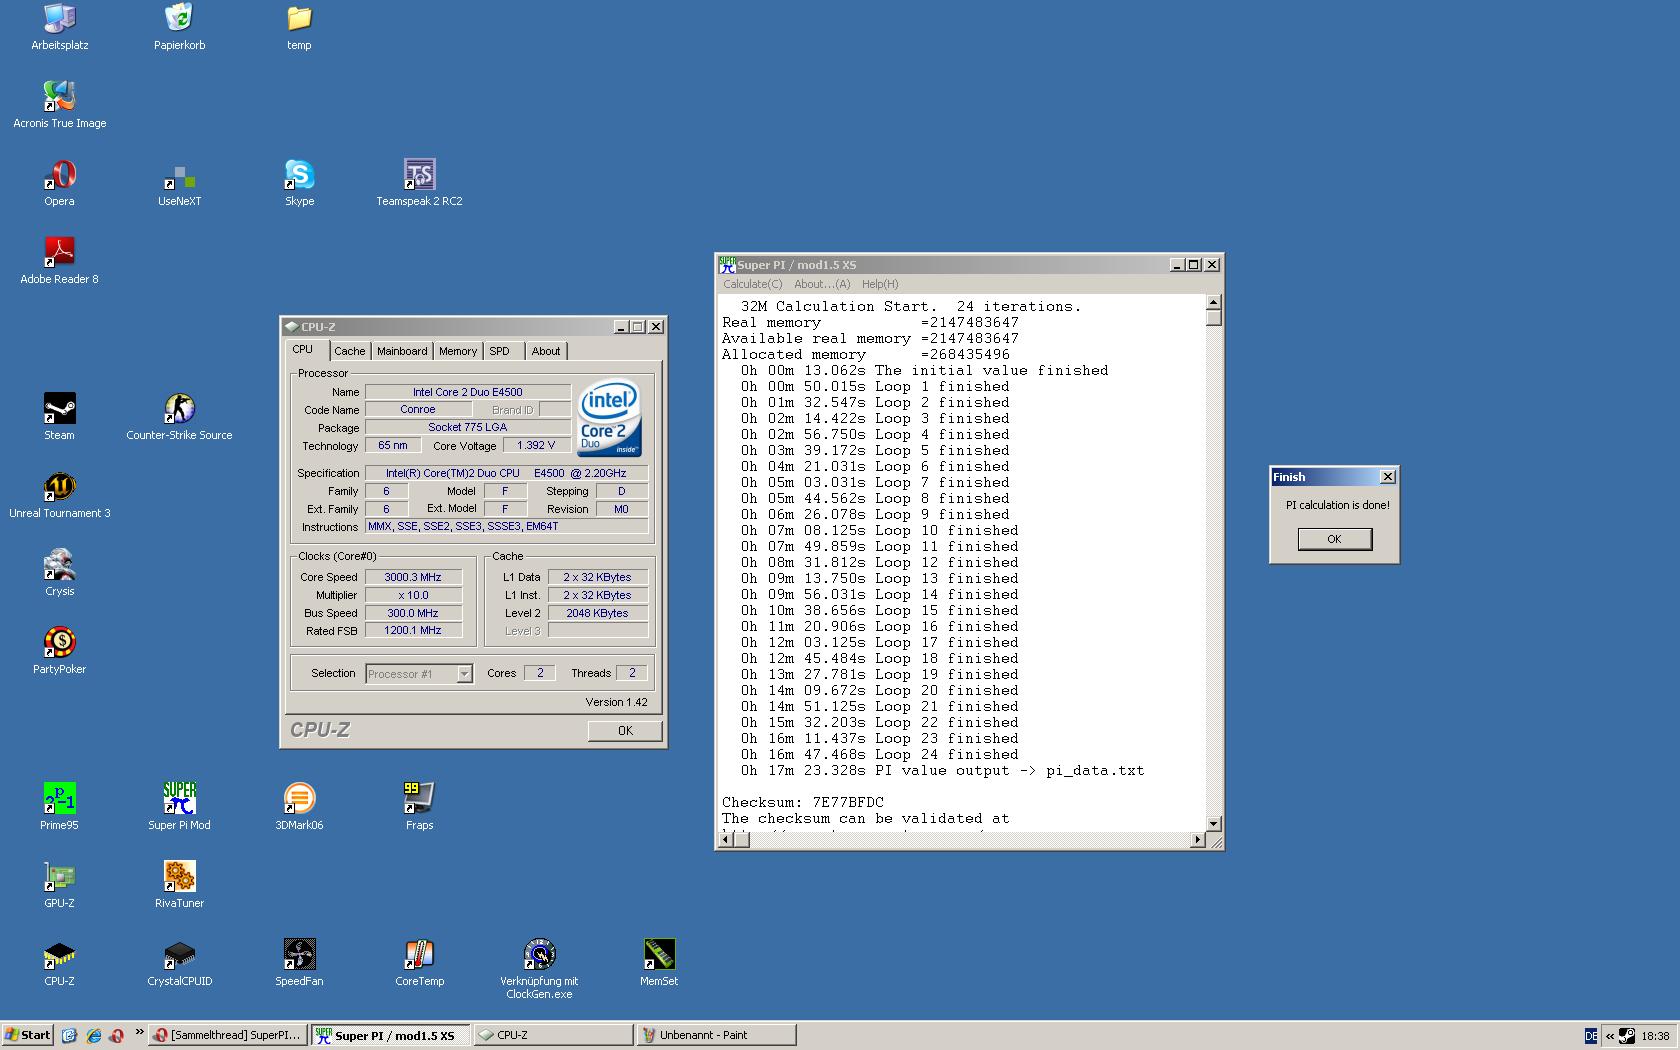
Task: Expand hidden system tray icons arrow
Action: [x=1609, y=1036]
